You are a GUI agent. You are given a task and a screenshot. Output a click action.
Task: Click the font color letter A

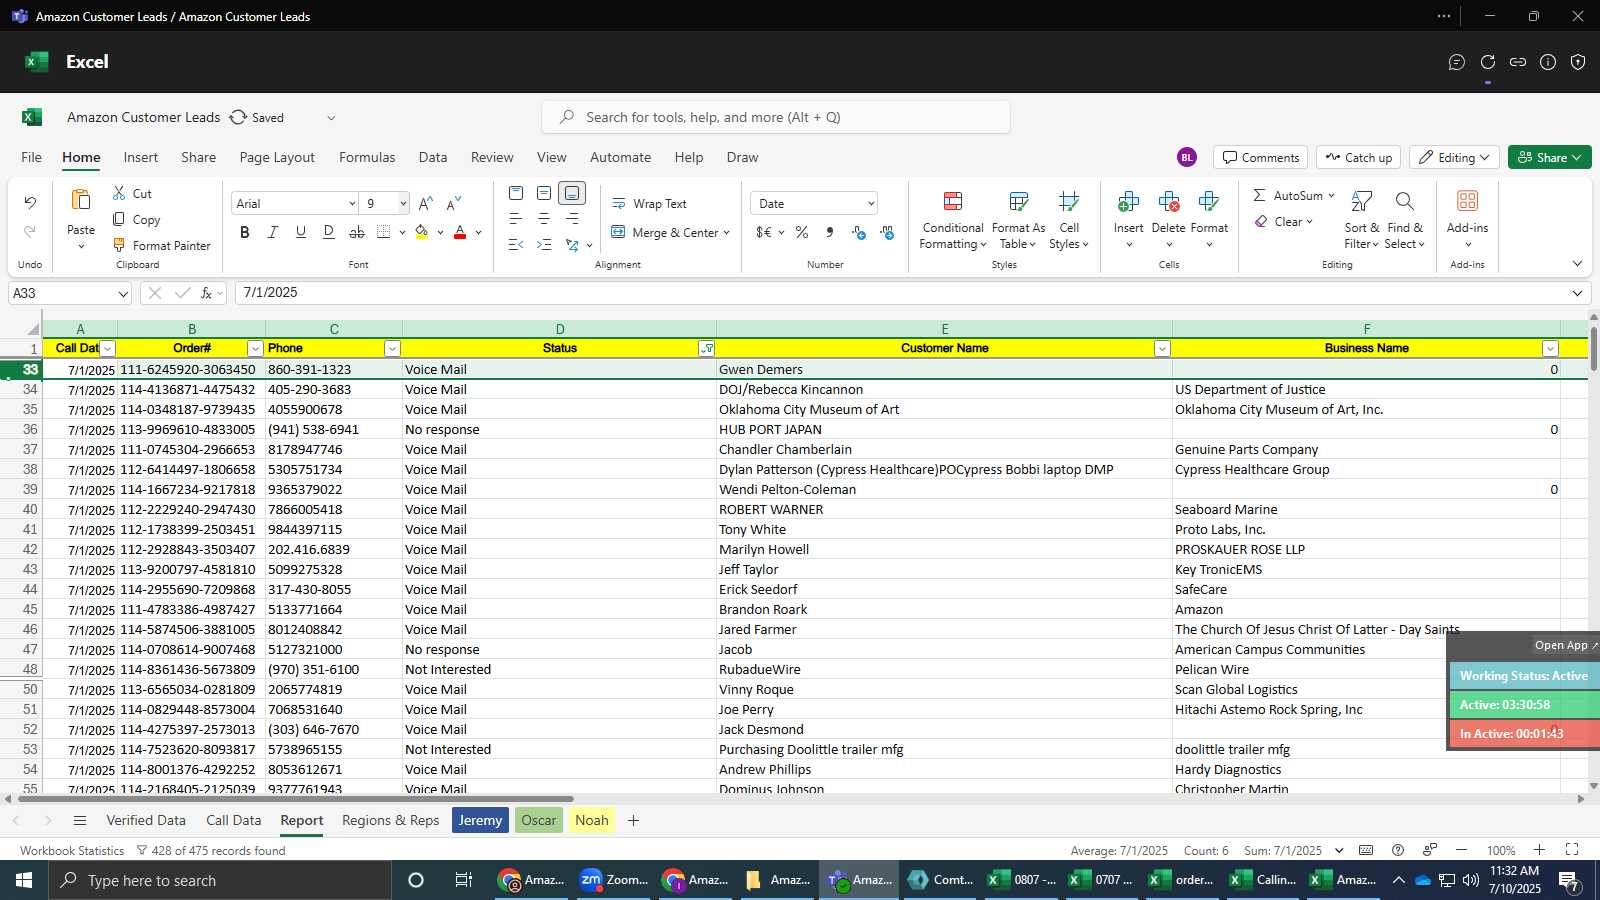coord(460,232)
